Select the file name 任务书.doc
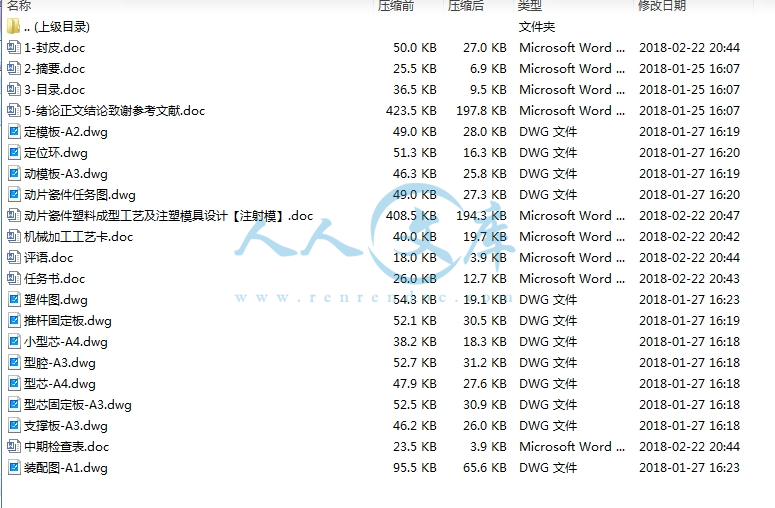The width and height of the screenshot is (775, 508). 54,279
